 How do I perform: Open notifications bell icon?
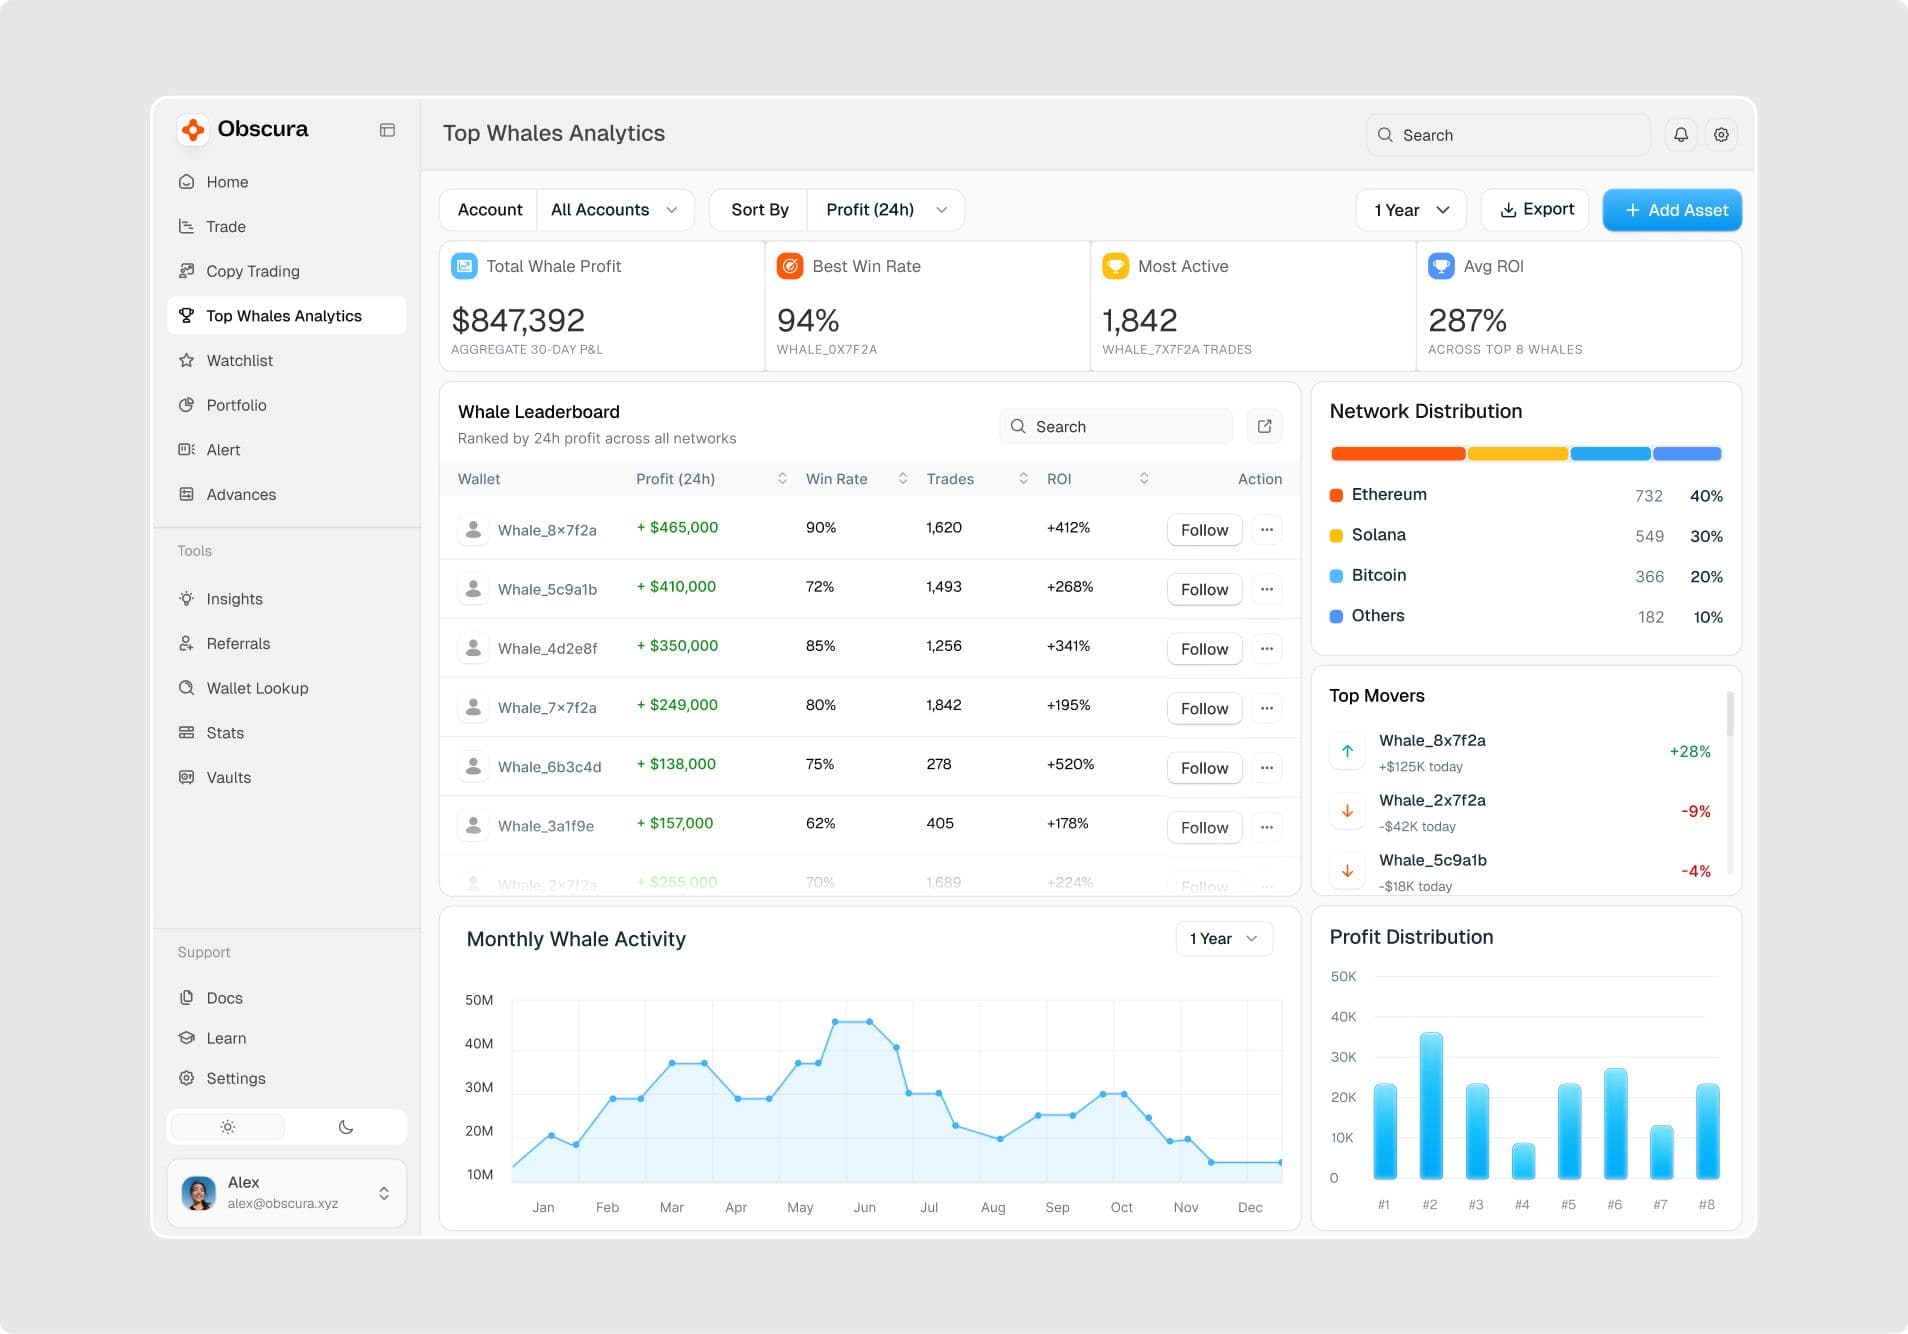(1681, 134)
